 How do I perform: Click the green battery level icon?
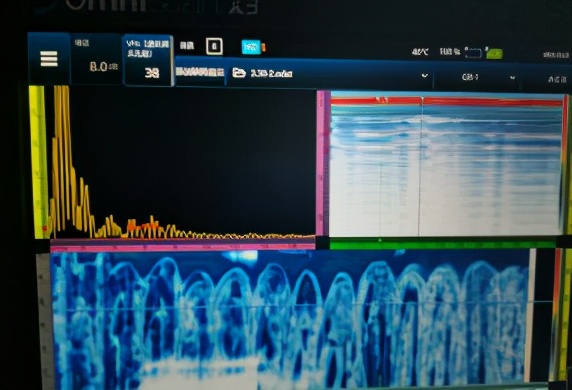(x=494, y=53)
